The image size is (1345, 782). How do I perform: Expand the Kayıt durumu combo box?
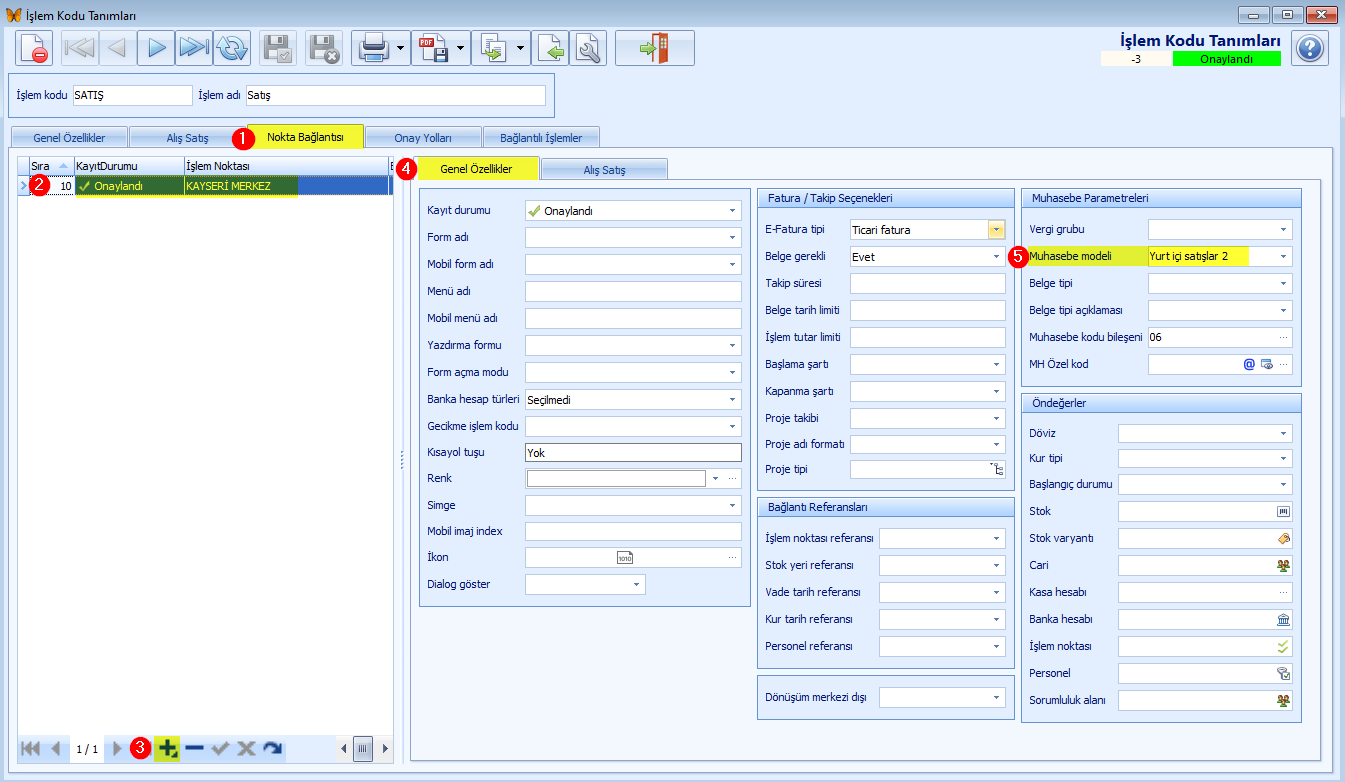pos(733,211)
